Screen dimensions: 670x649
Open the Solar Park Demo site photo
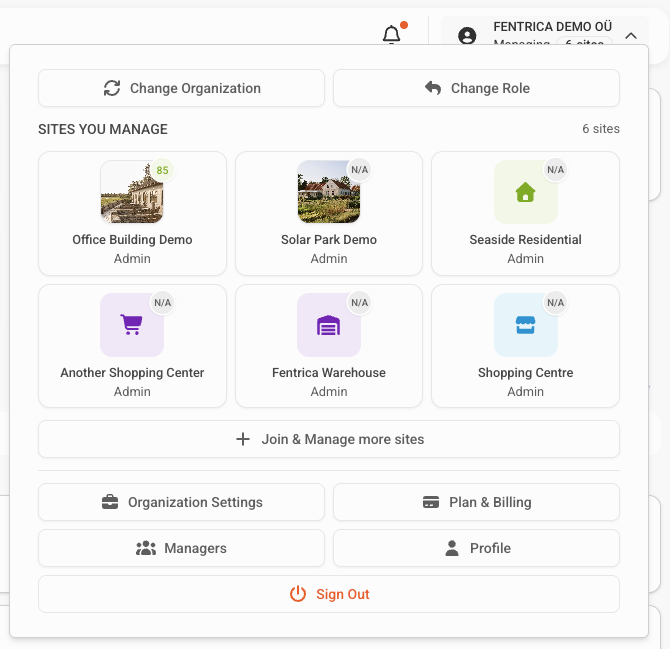tap(329, 192)
